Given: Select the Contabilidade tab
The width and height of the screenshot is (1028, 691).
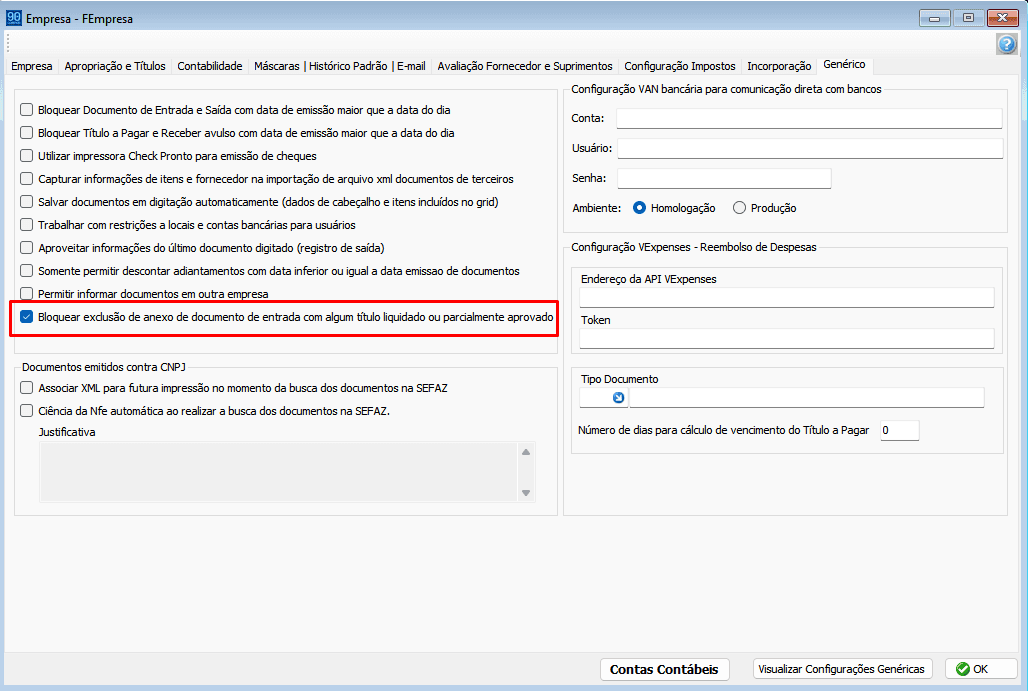Looking at the screenshot, I should [x=210, y=66].
